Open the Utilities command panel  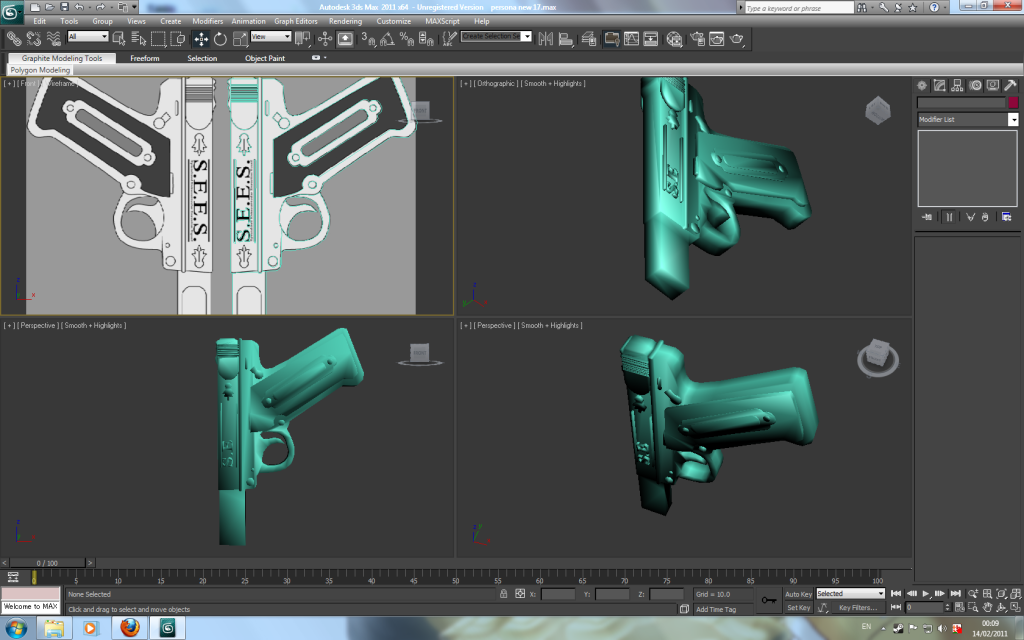[1010, 86]
